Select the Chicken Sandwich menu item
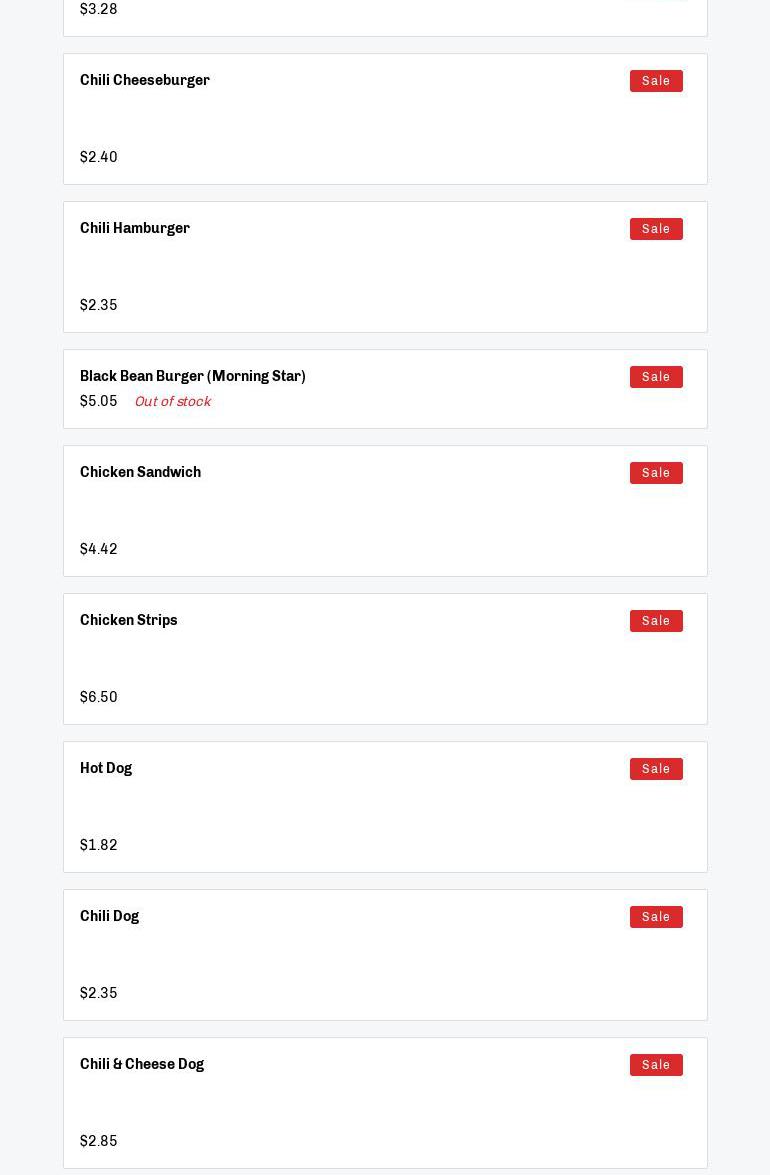The image size is (770, 1175). coord(140,473)
